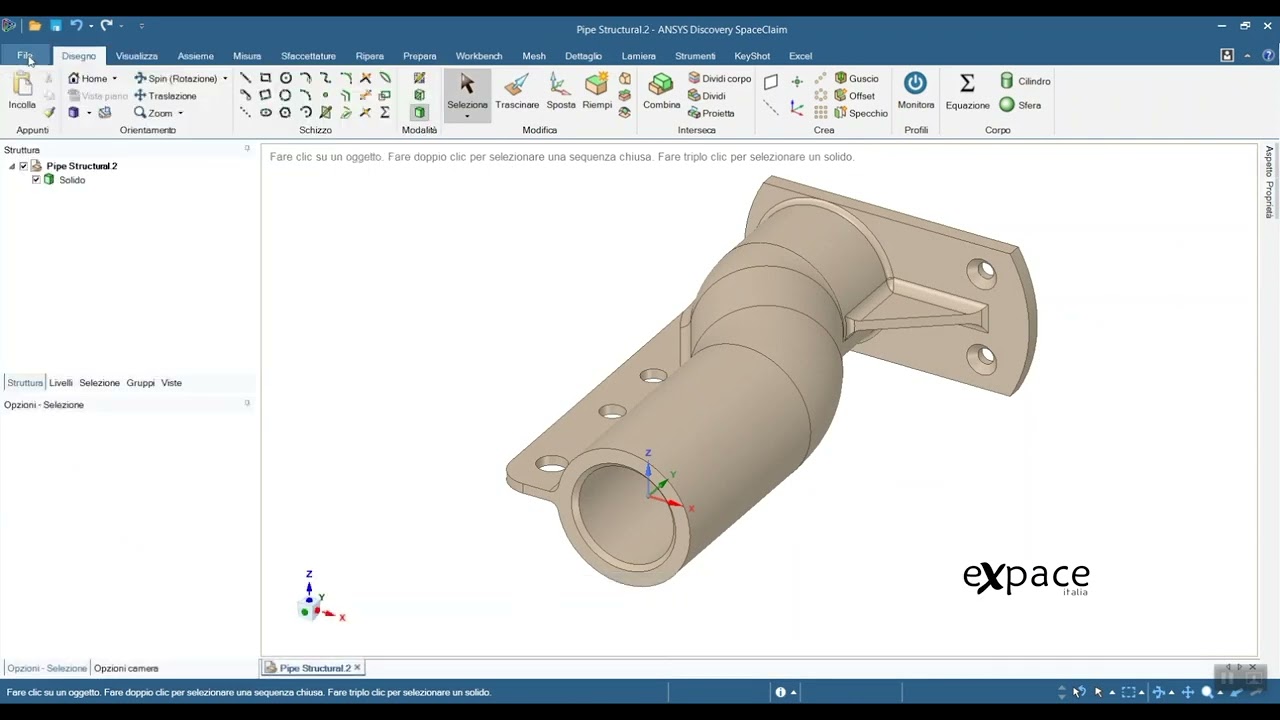This screenshot has height=720, width=1280.
Task: Click the Save icon in quick access toolbar
Action: [x=55, y=26]
